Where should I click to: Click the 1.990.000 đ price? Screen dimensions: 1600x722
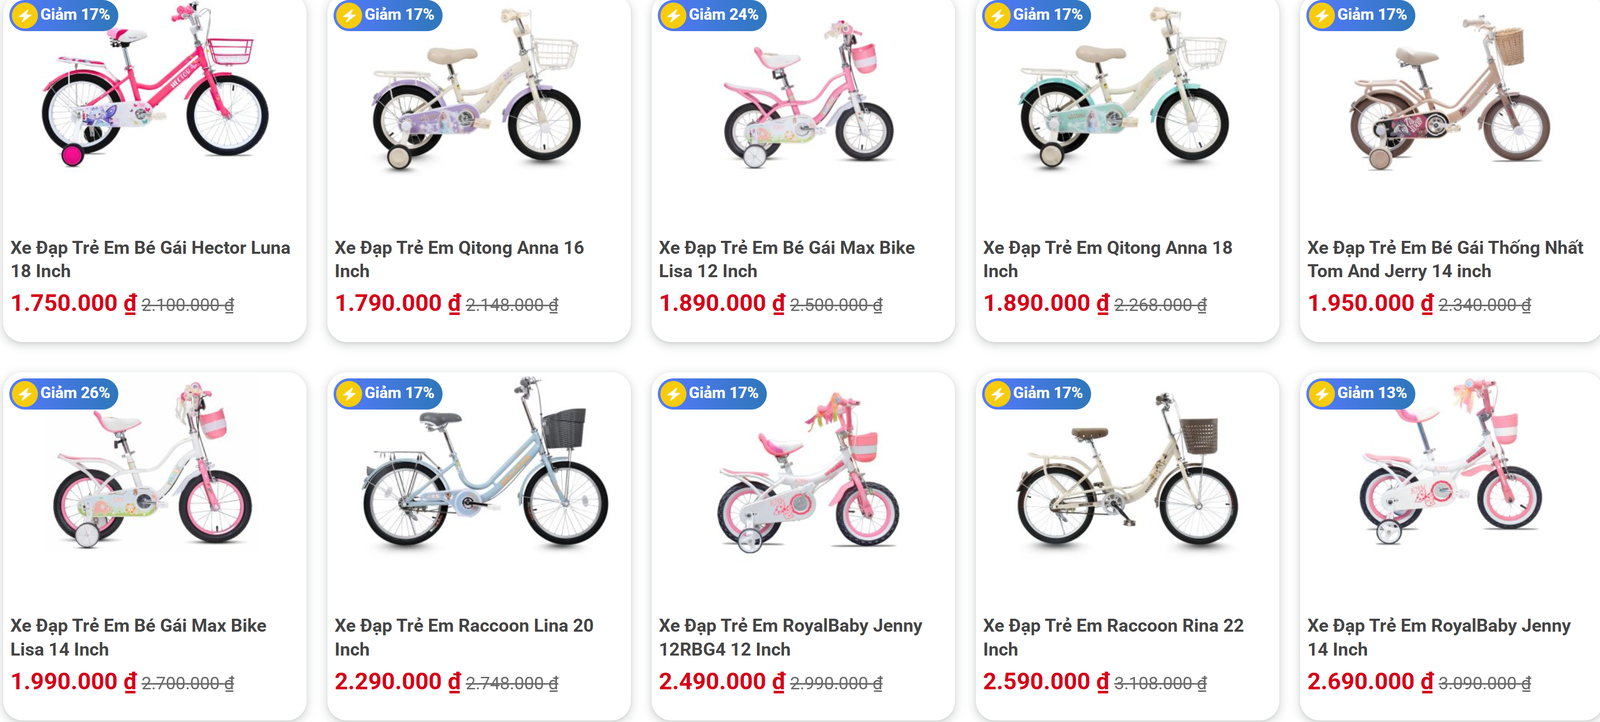point(73,682)
